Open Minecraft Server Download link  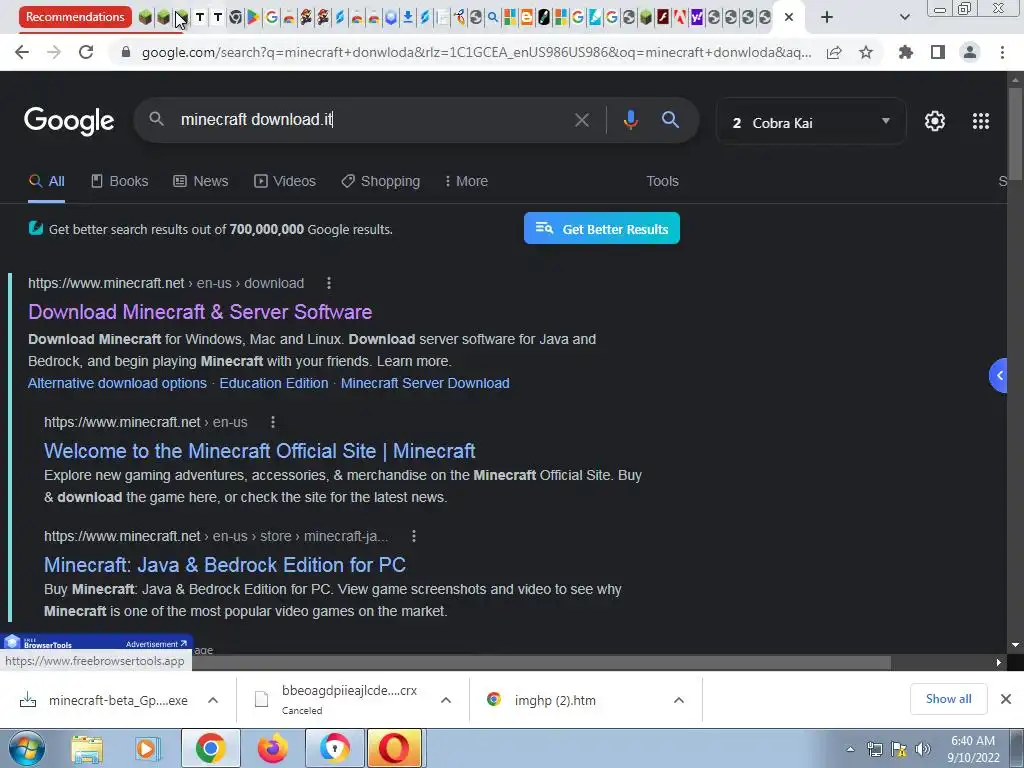[425, 383]
